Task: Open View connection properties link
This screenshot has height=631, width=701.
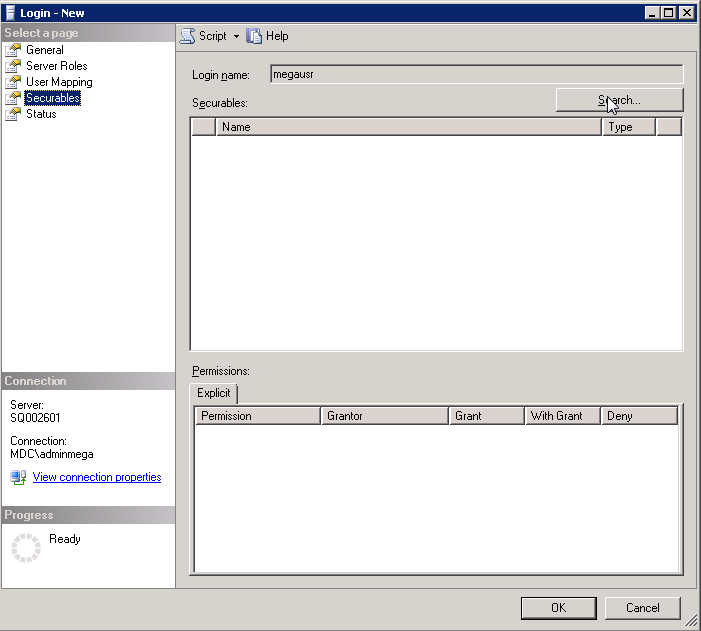Action: [96, 478]
